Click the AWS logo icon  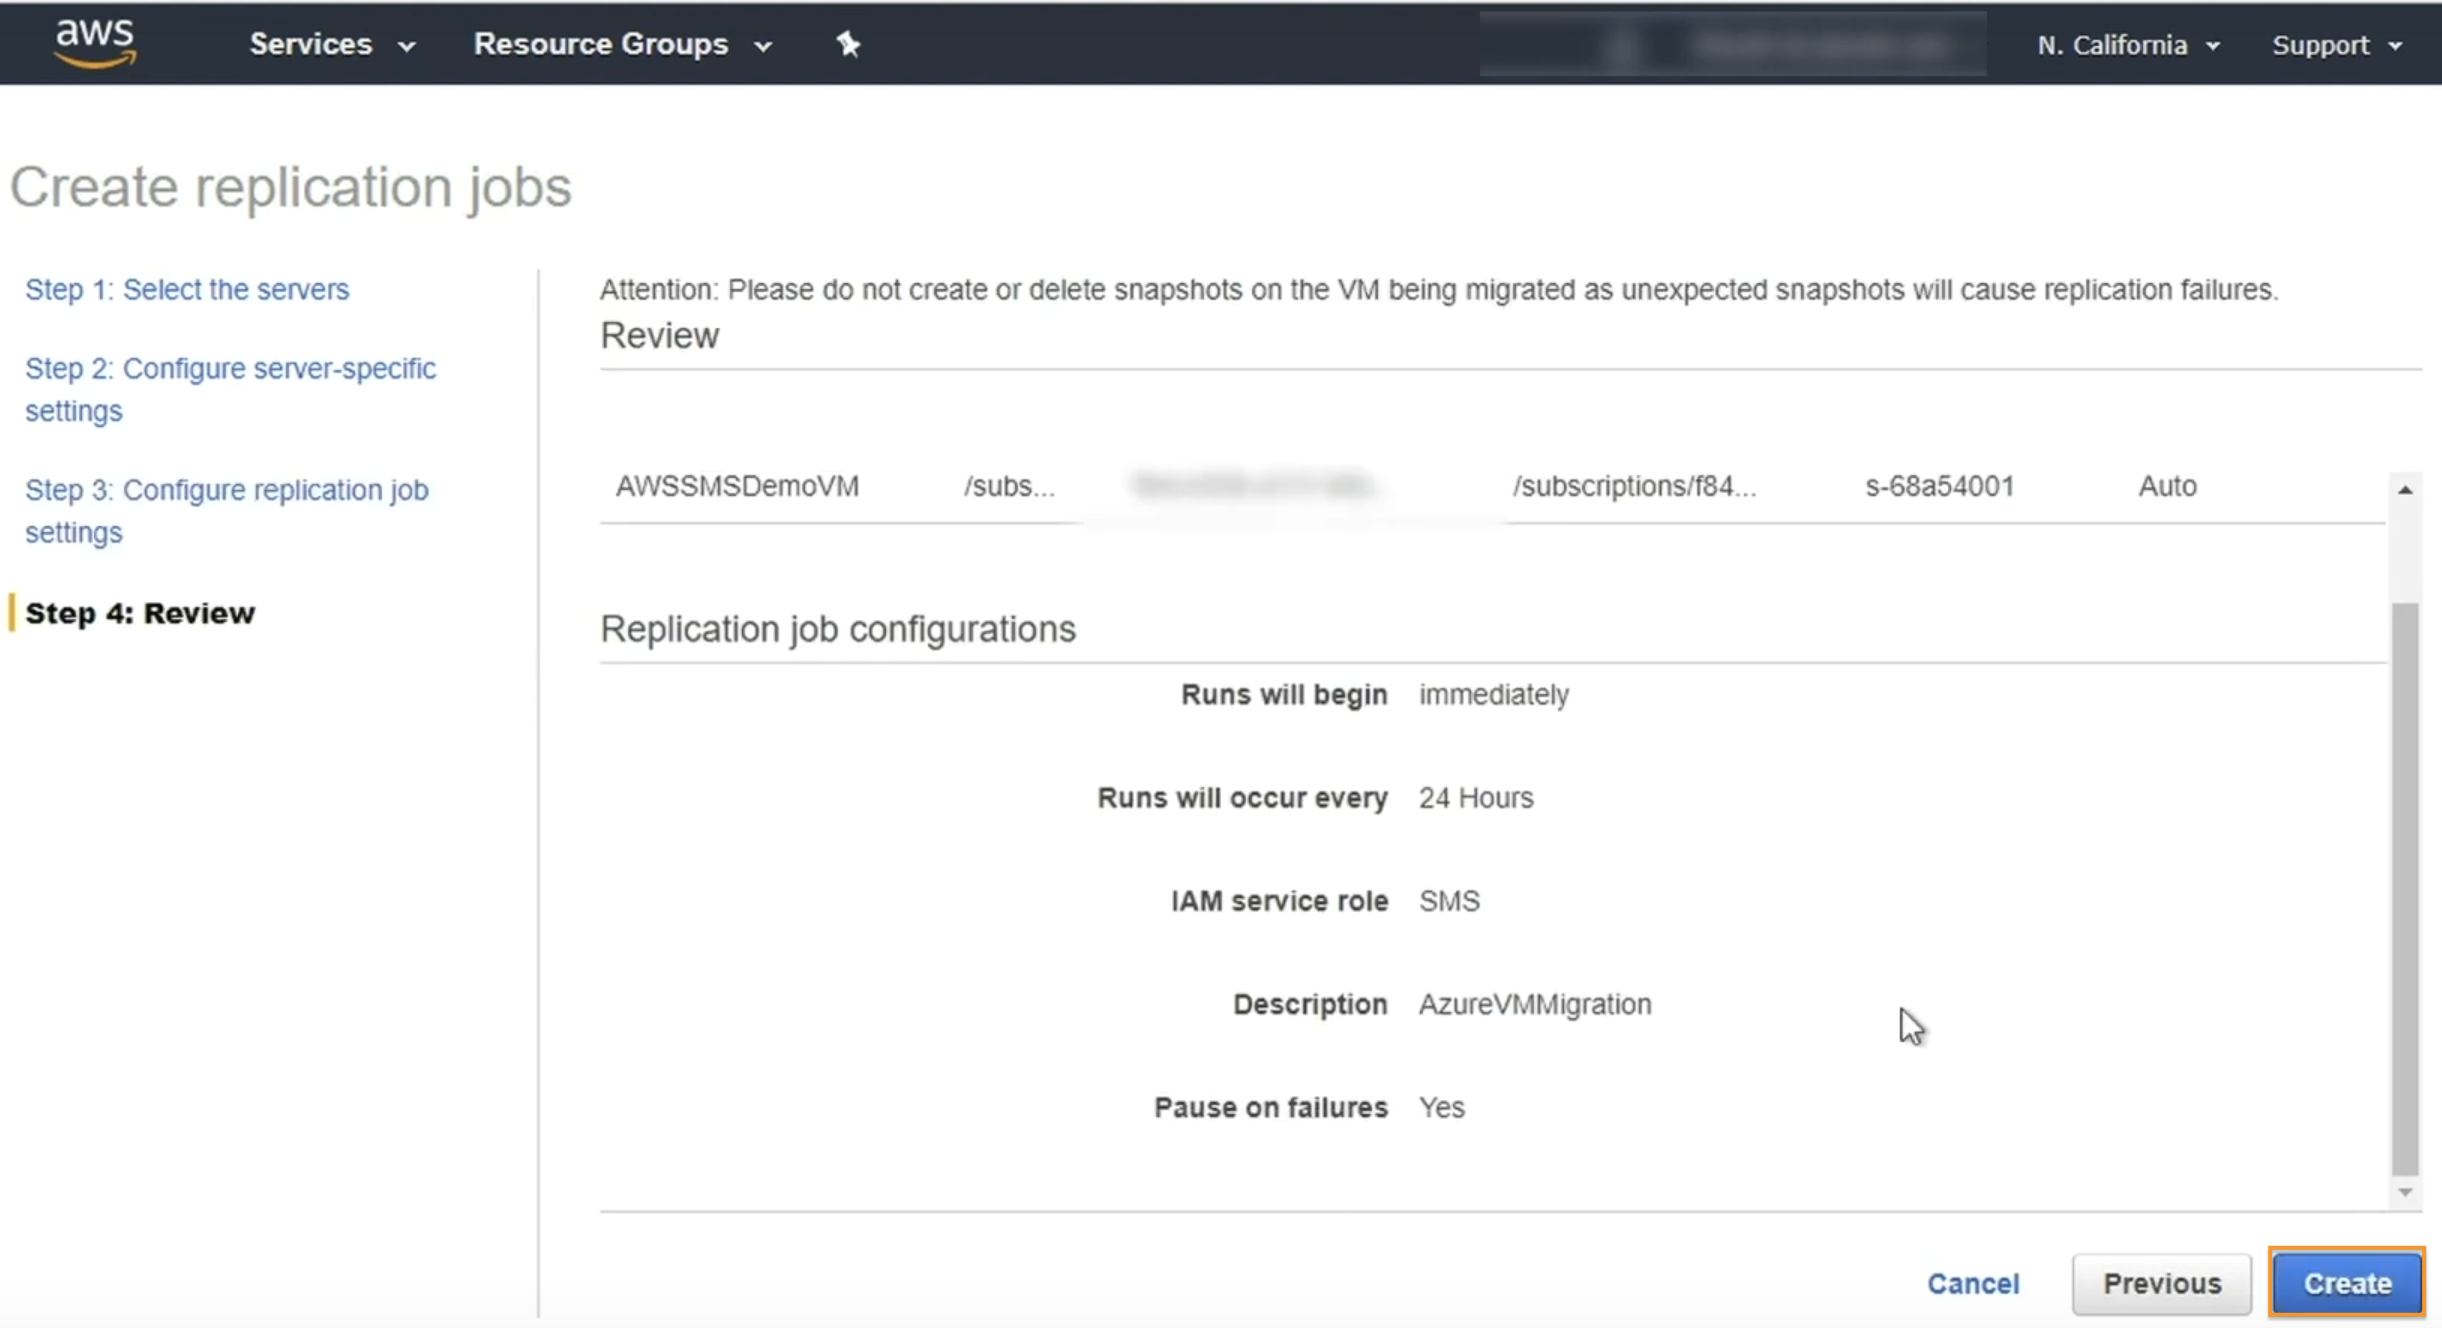tap(95, 44)
